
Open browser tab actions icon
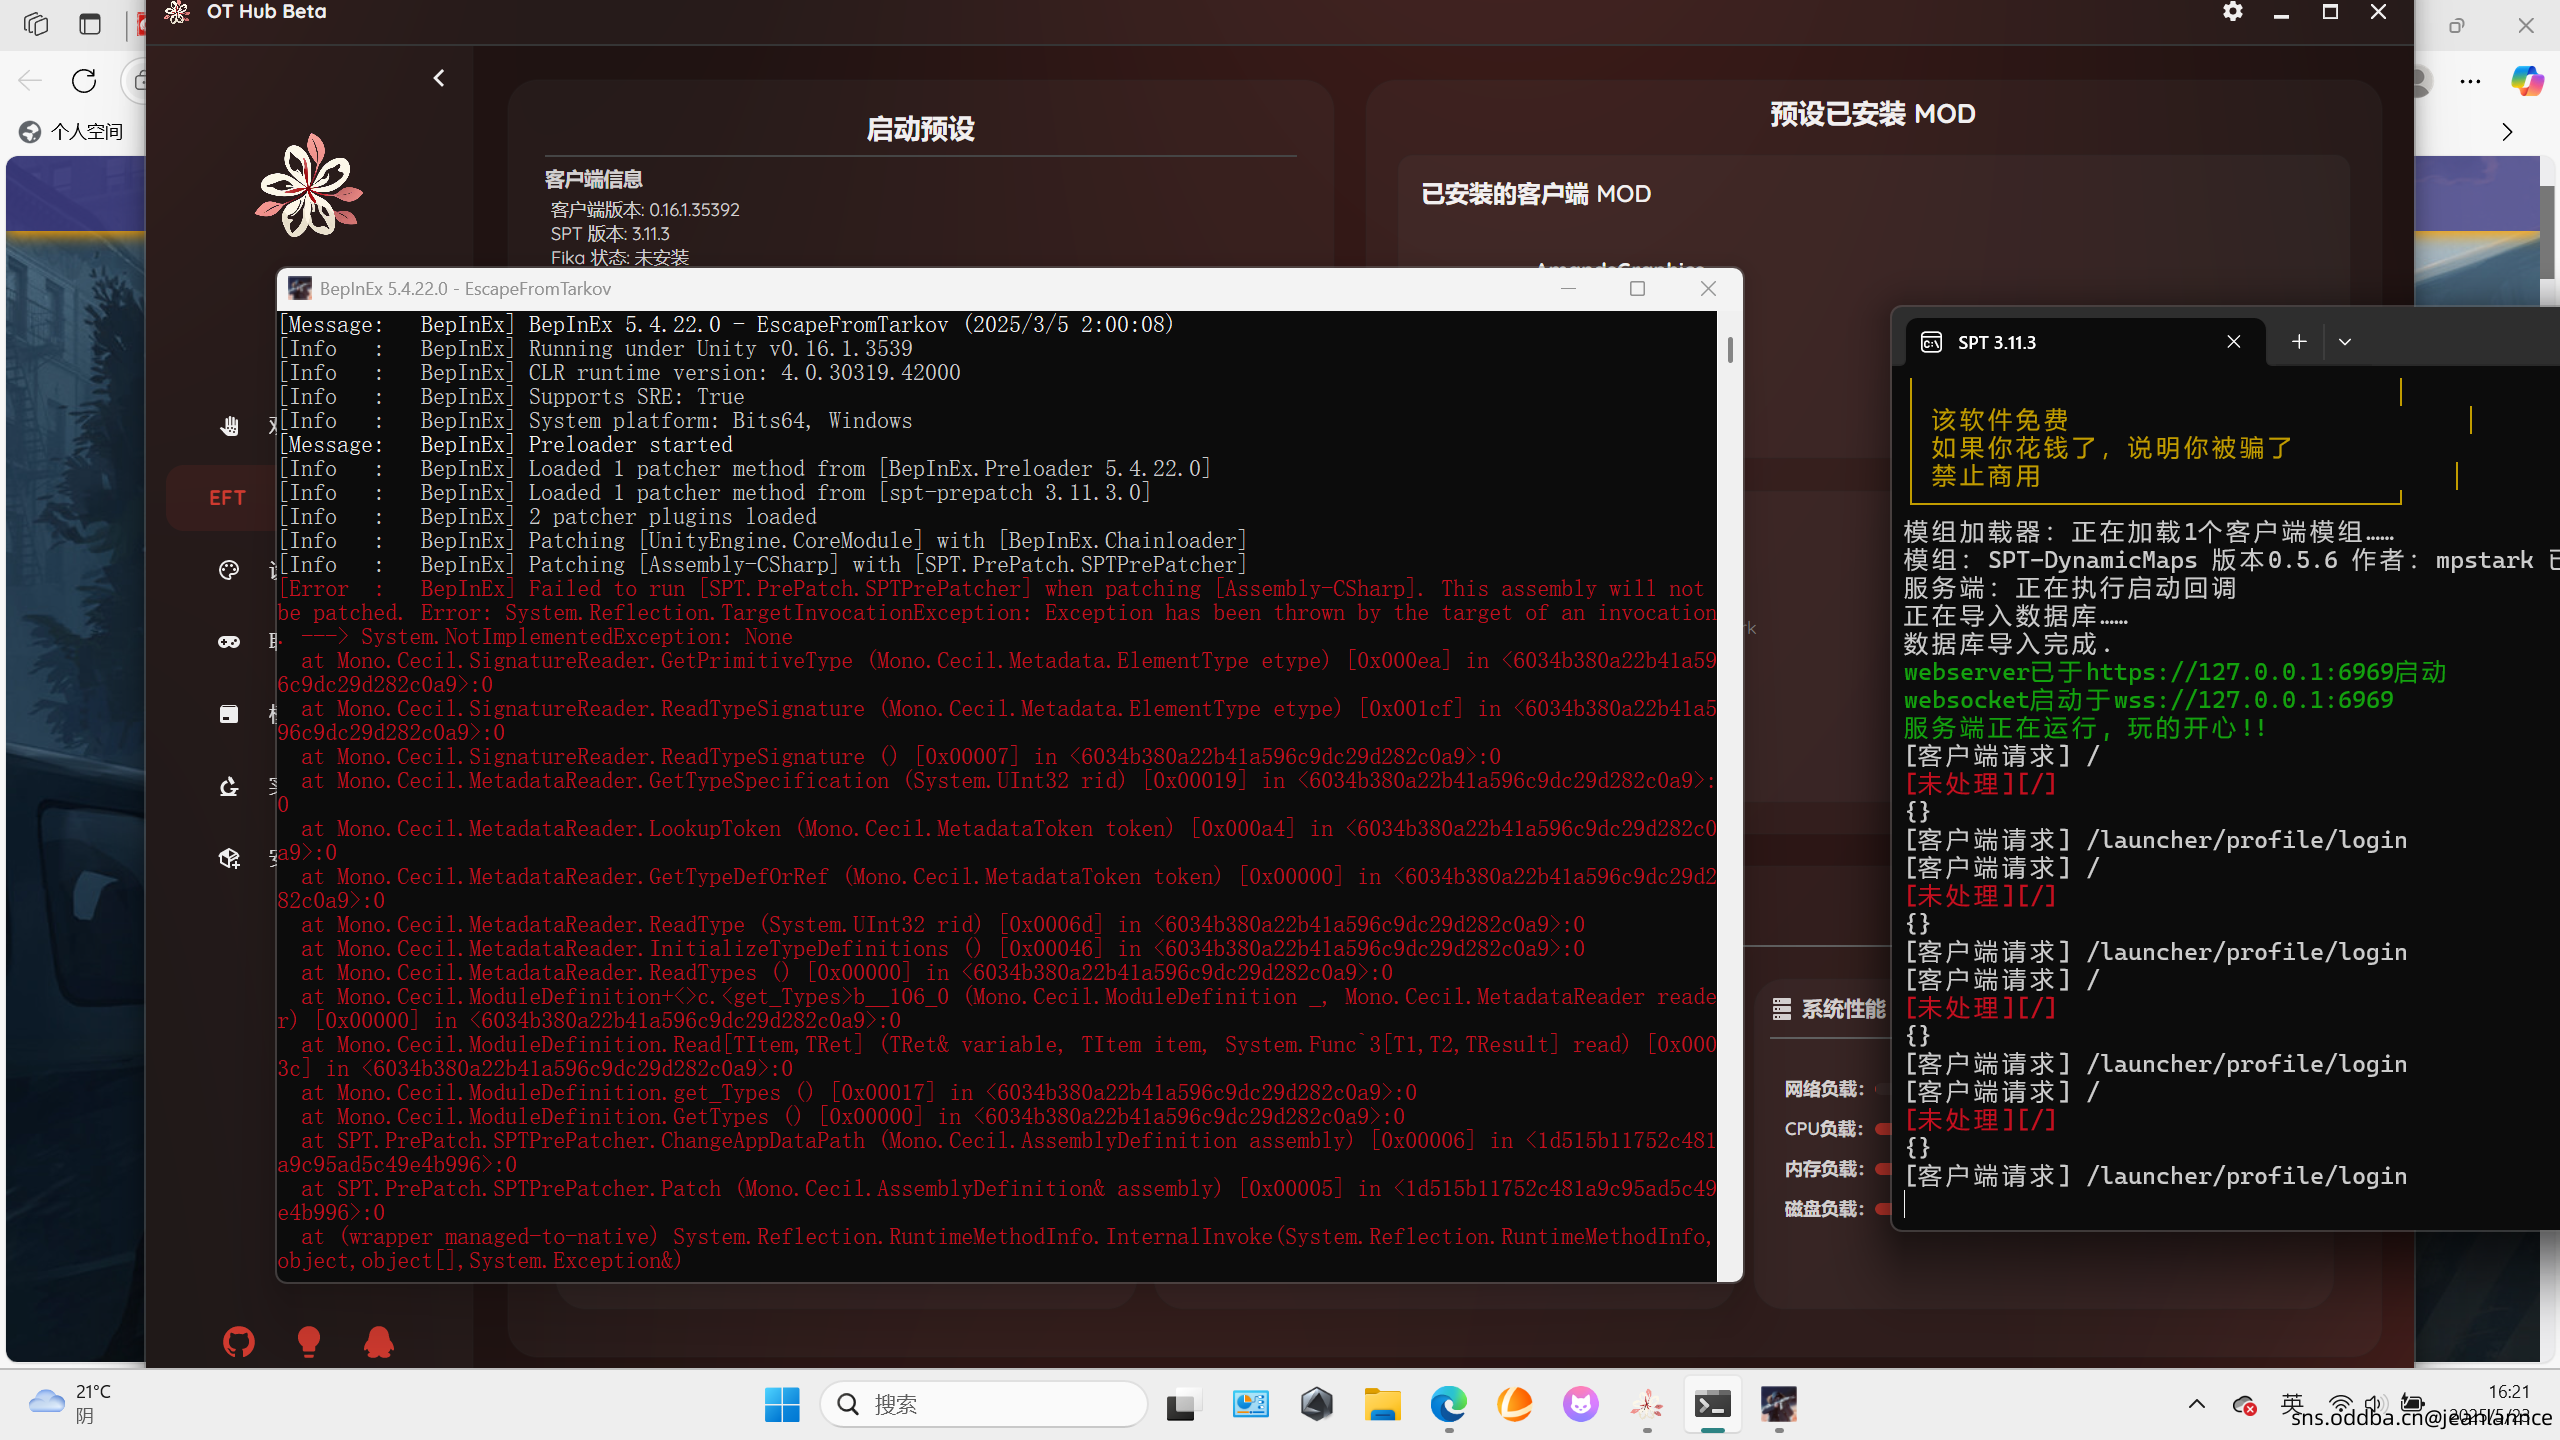pos(90,24)
